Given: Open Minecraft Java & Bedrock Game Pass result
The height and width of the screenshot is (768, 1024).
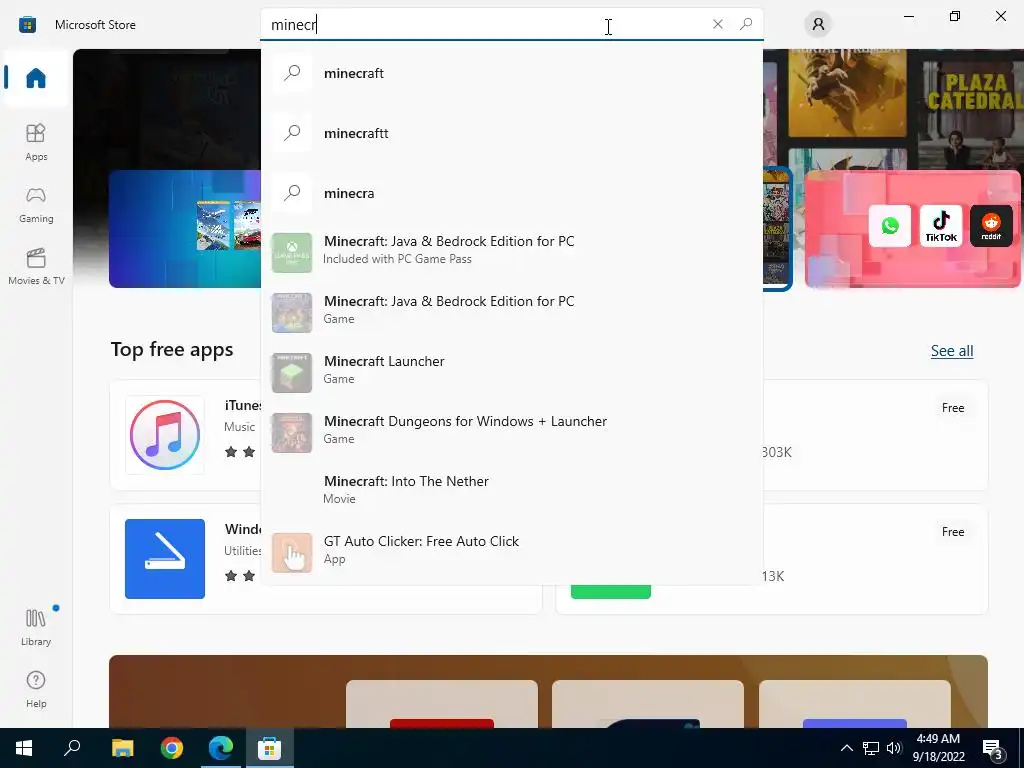Looking at the screenshot, I should [x=511, y=251].
